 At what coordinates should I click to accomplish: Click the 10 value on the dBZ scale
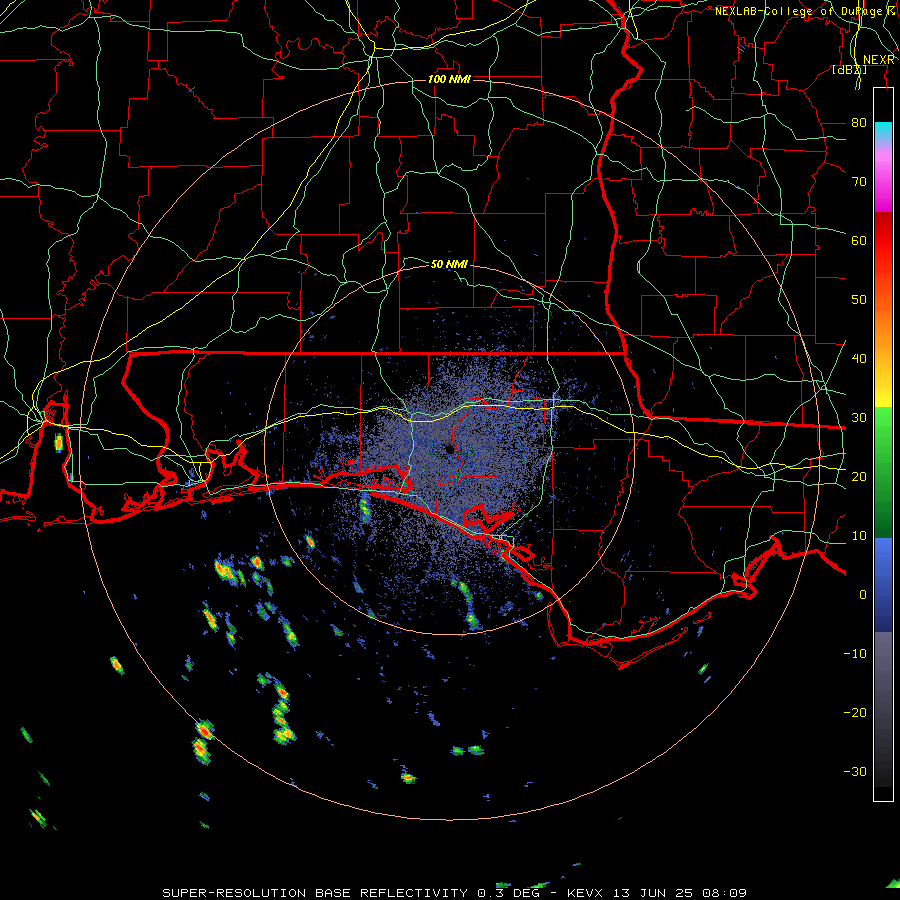859,536
